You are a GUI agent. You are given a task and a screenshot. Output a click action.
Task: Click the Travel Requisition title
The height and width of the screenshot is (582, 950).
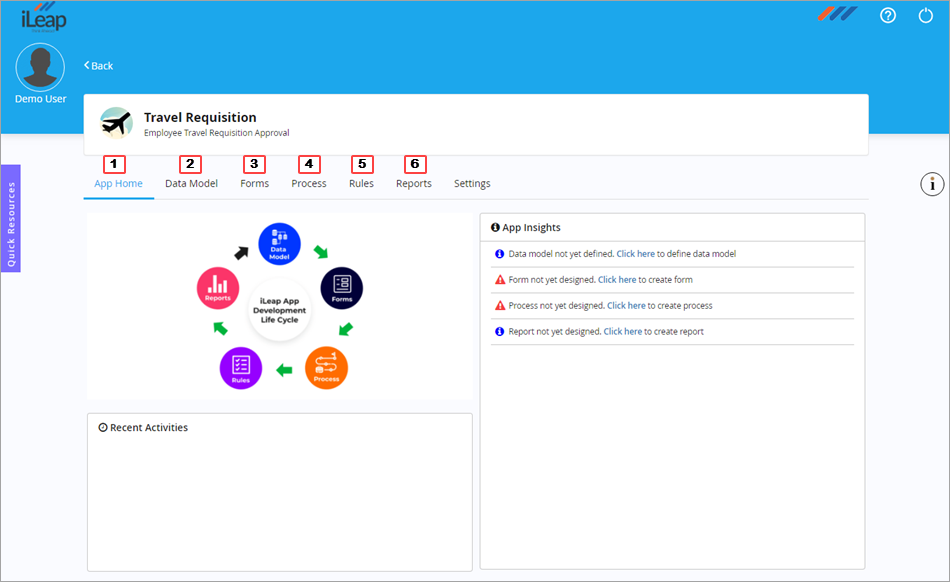[200, 117]
